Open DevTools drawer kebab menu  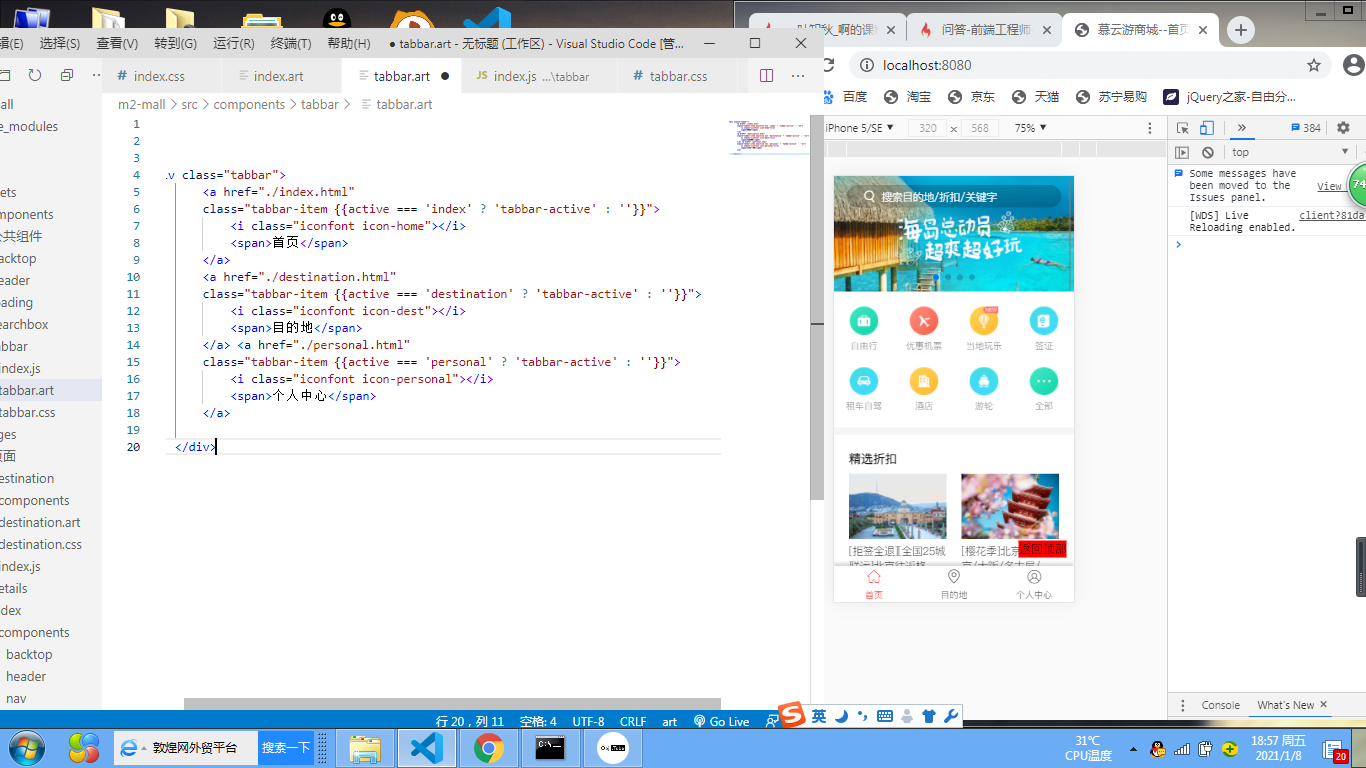(x=1183, y=705)
